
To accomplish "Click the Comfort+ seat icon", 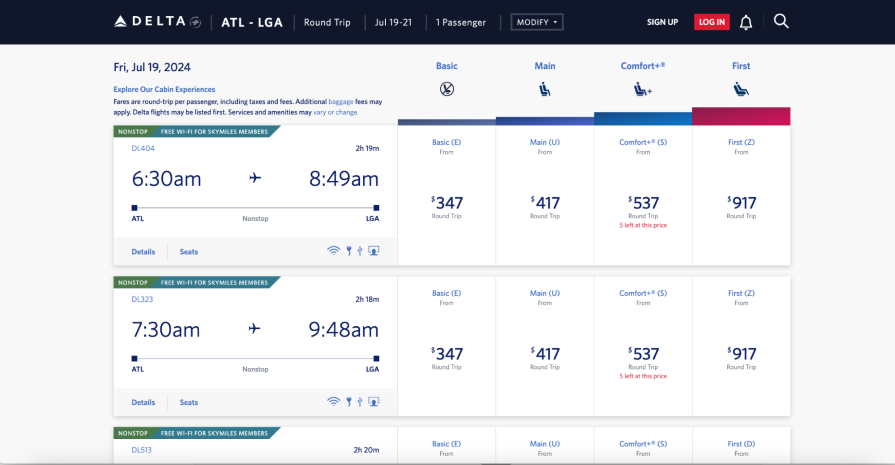I will click(x=643, y=90).
